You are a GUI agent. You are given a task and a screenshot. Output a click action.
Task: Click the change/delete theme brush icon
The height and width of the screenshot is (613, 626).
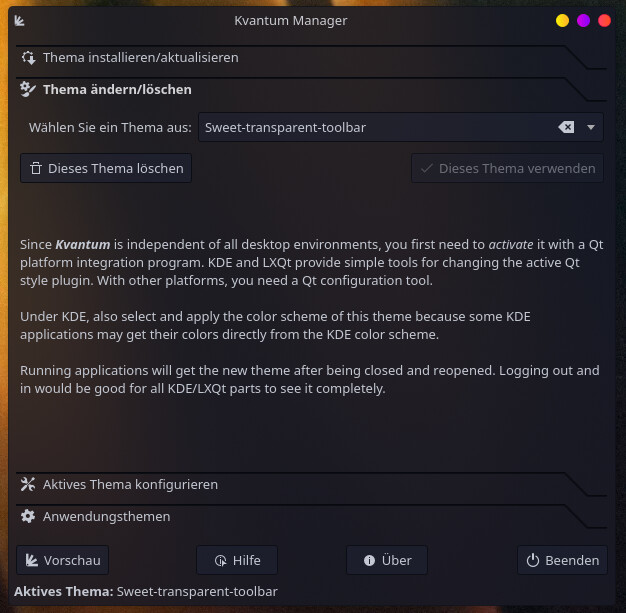pos(28,90)
